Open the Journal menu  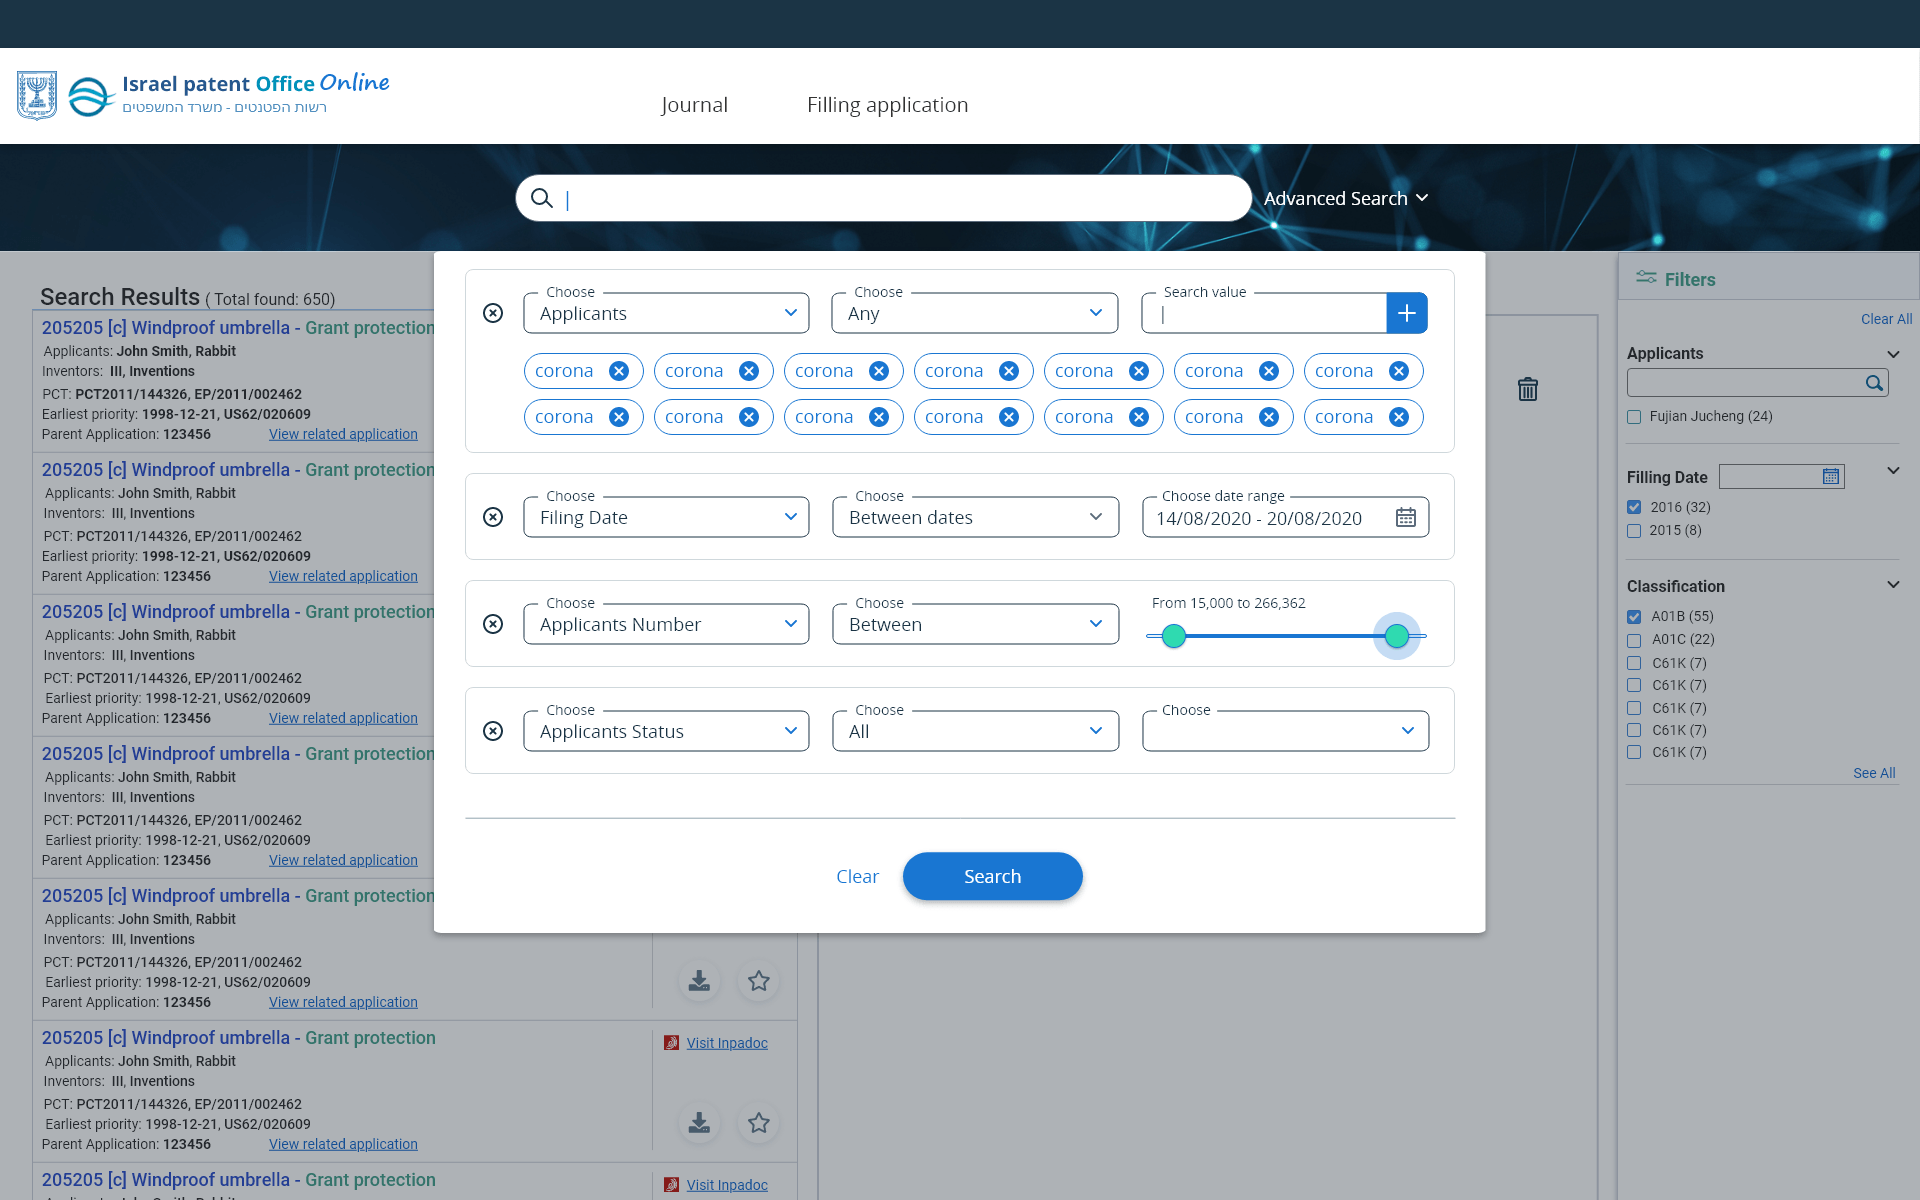coord(694,105)
